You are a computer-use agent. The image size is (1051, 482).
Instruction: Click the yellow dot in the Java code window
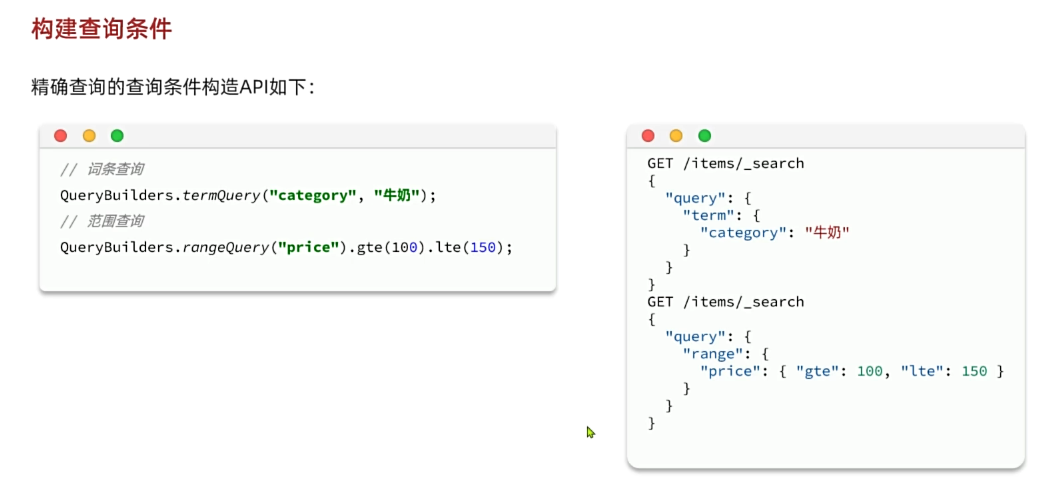pyautogui.click(x=89, y=136)
